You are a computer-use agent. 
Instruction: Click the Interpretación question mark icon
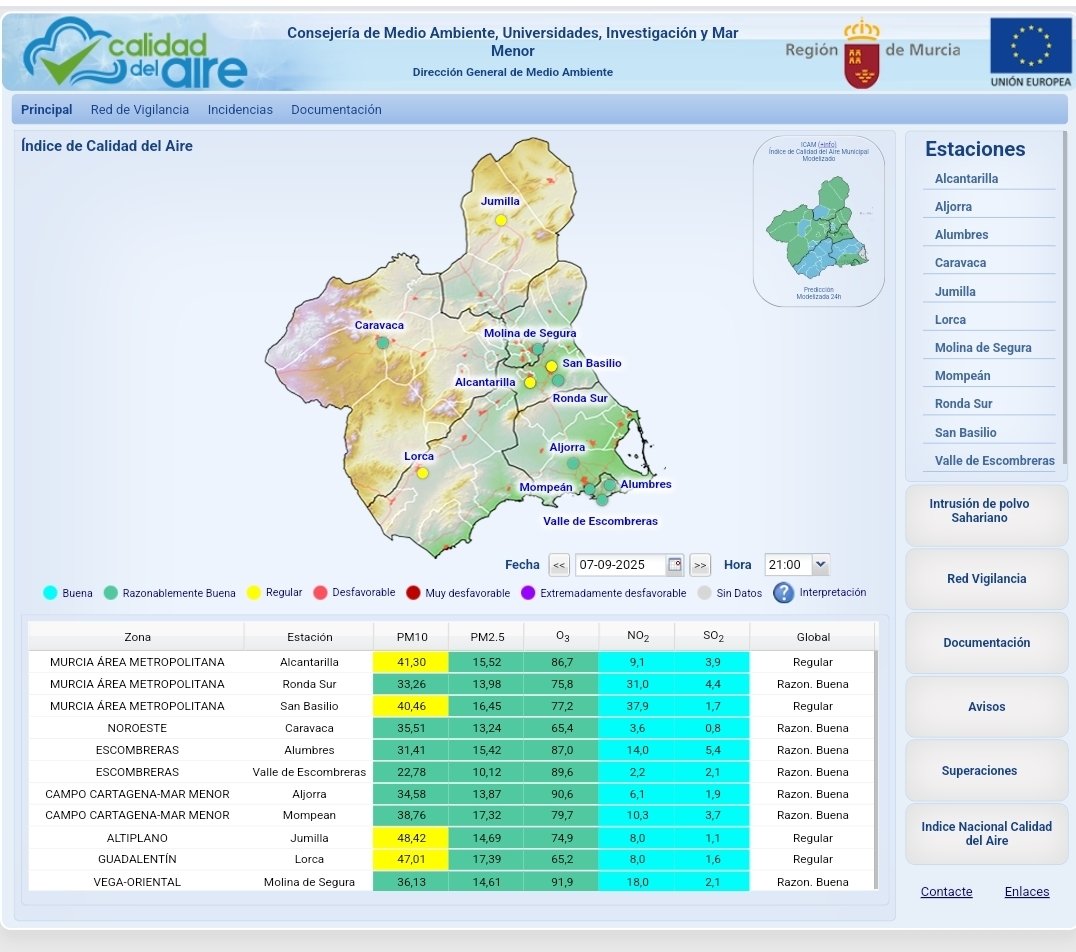click(782, 593)
